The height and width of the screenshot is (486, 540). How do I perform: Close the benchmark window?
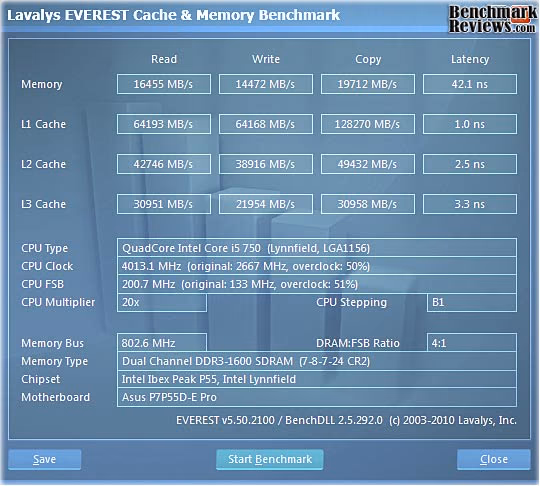tap(494, 459)
